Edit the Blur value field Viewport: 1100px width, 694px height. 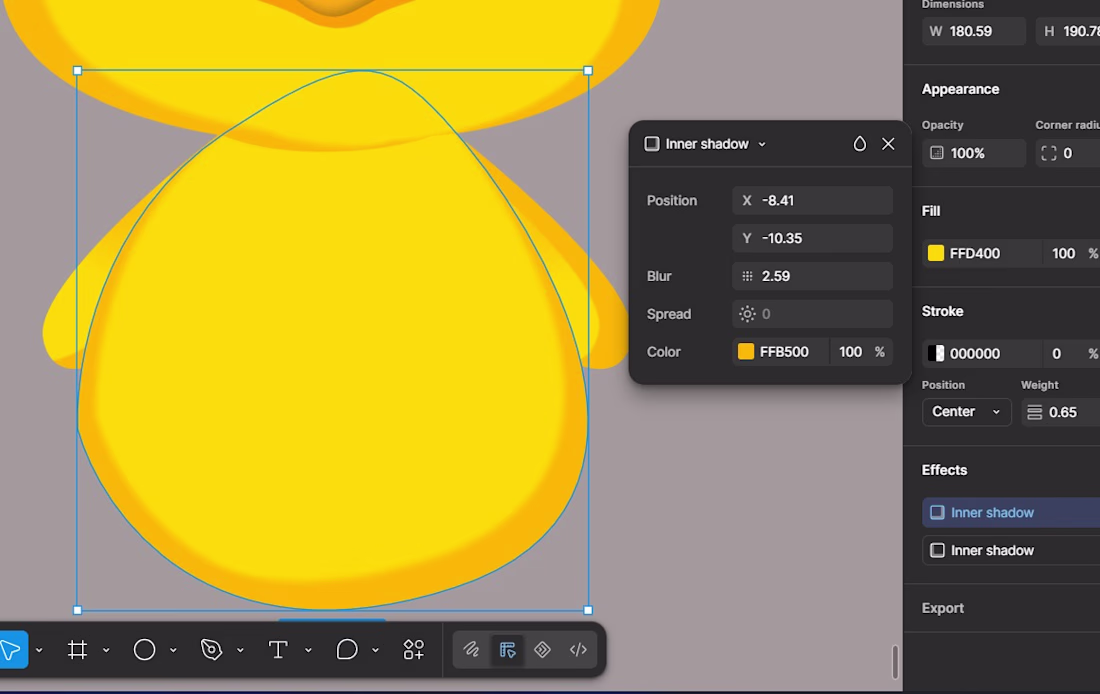pyautogui.click(x=812, y=276)
